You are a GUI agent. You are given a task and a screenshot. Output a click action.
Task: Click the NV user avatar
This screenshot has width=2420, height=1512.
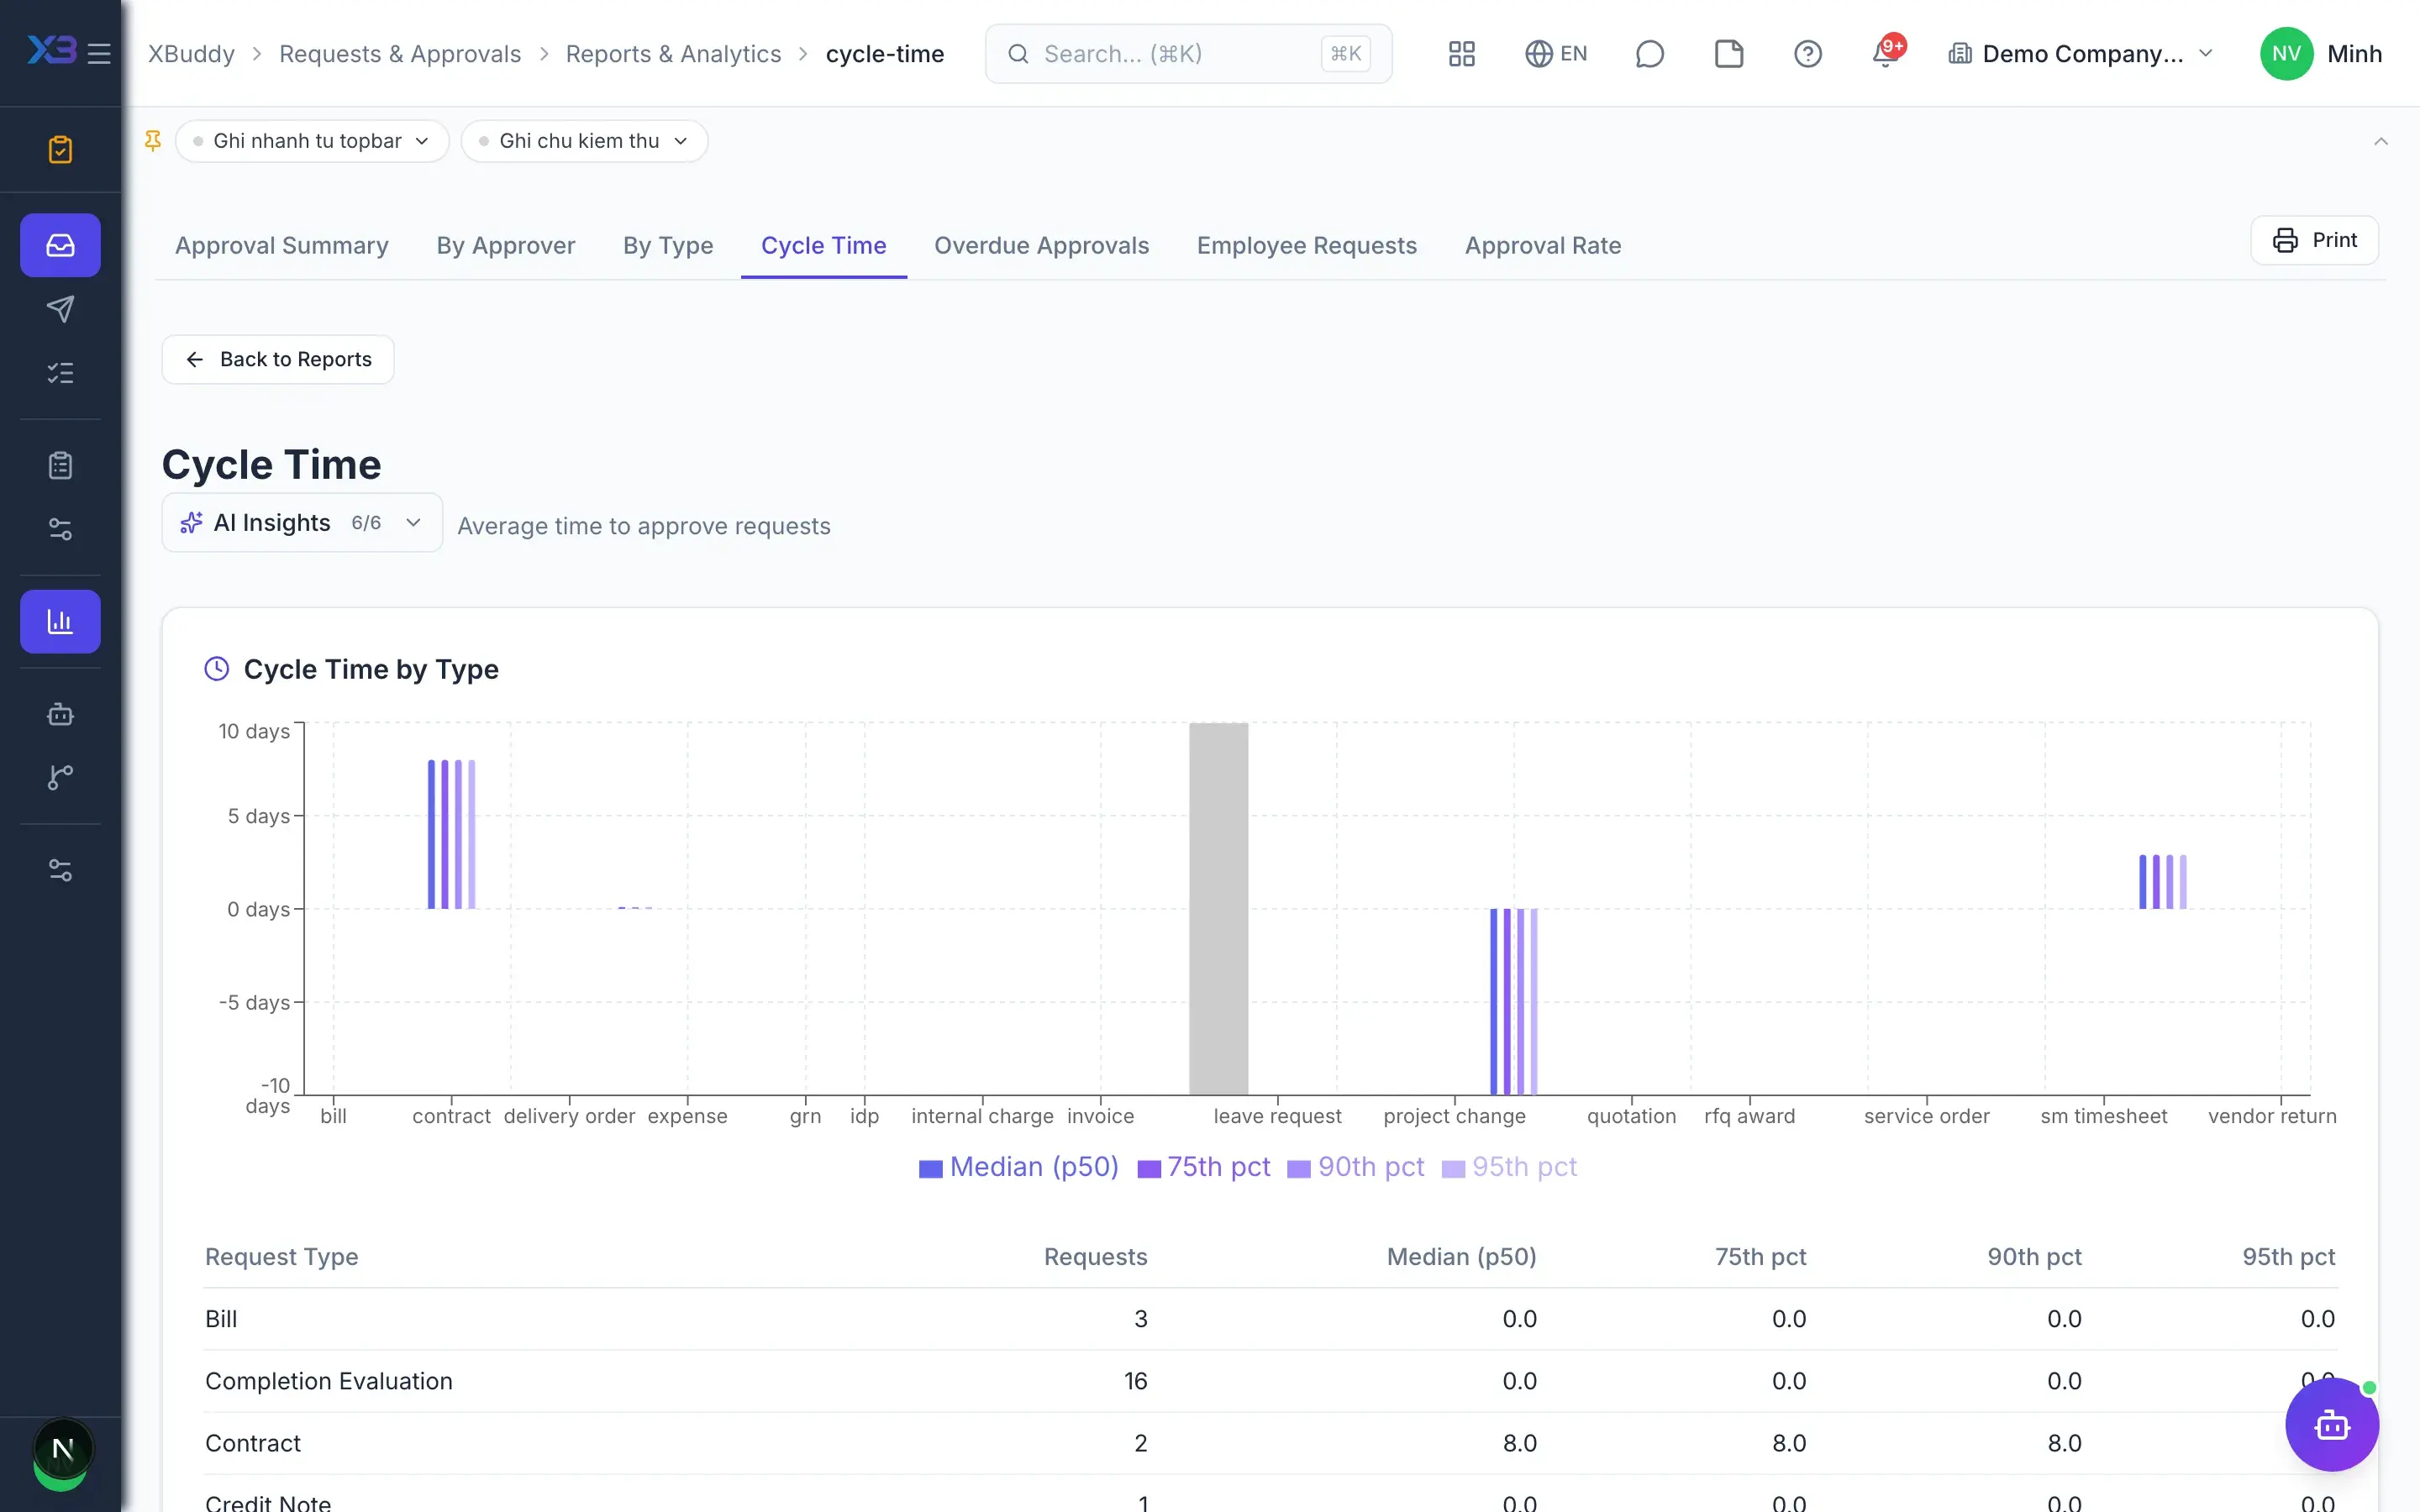click(x=2286, y=53)
